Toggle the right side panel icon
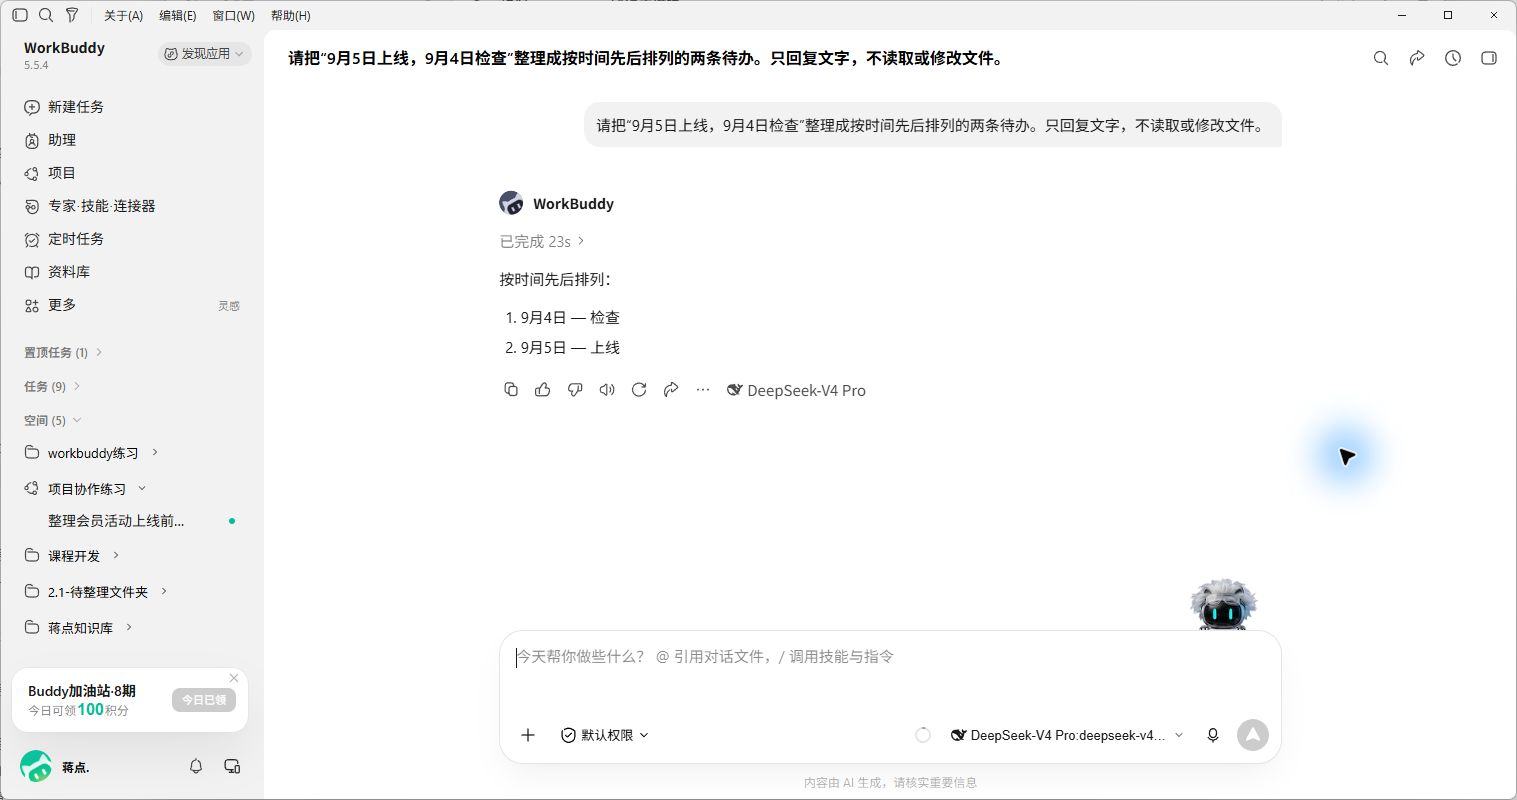 pyautogui.click(x=1489, y=58)
